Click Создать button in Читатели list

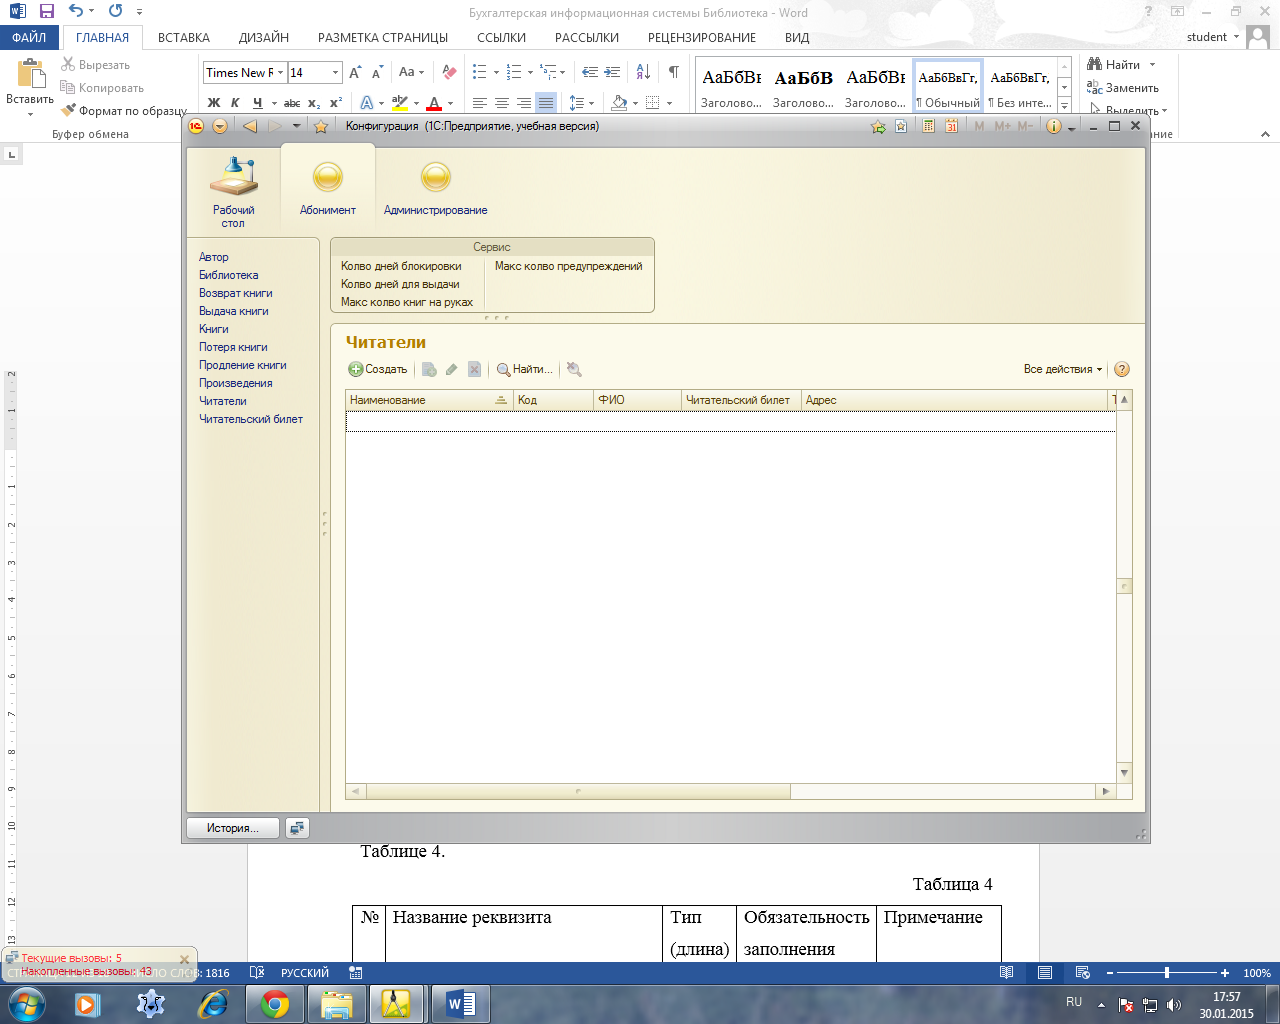pos(378,369)
